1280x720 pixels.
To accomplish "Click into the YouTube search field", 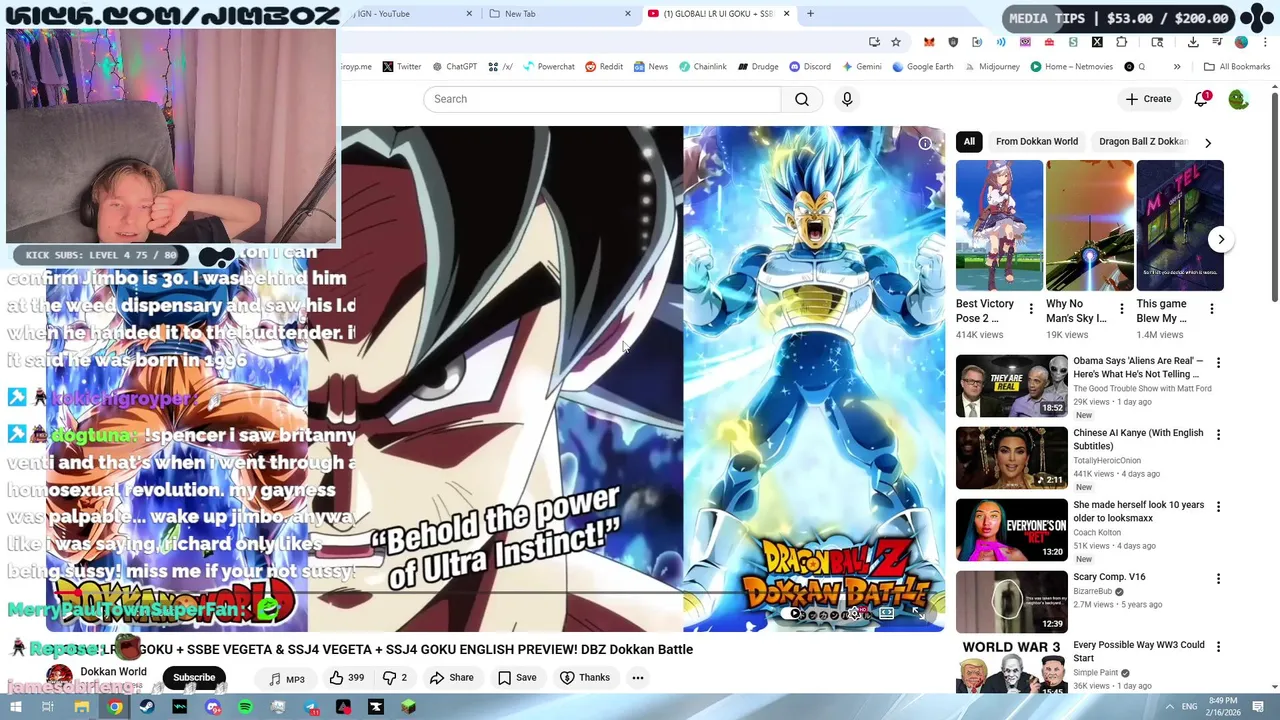I will (x=602, y=99).
